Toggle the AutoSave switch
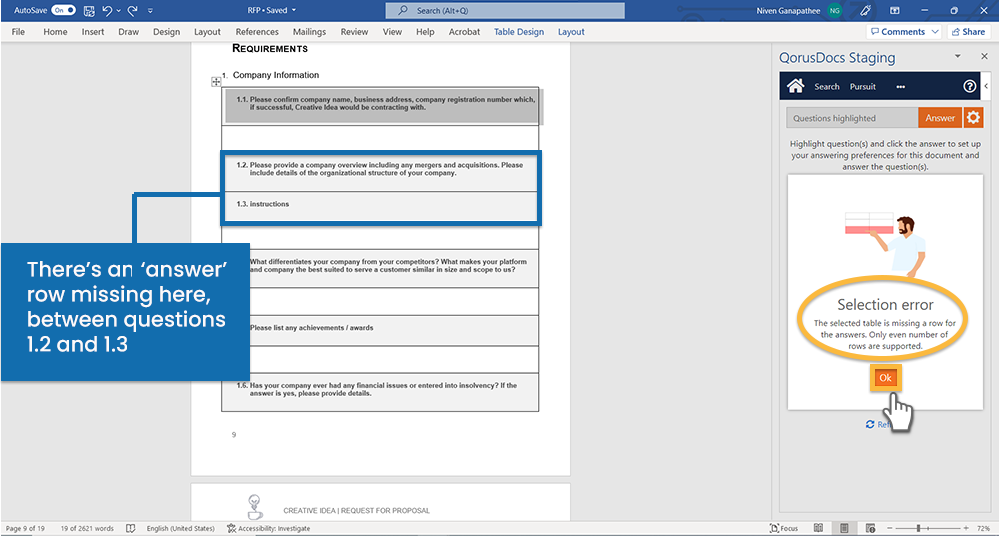 [x=63, y=10]
